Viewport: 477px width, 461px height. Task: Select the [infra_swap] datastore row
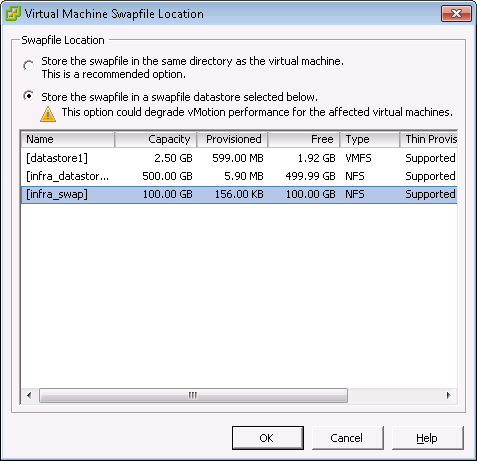point(239,194)
